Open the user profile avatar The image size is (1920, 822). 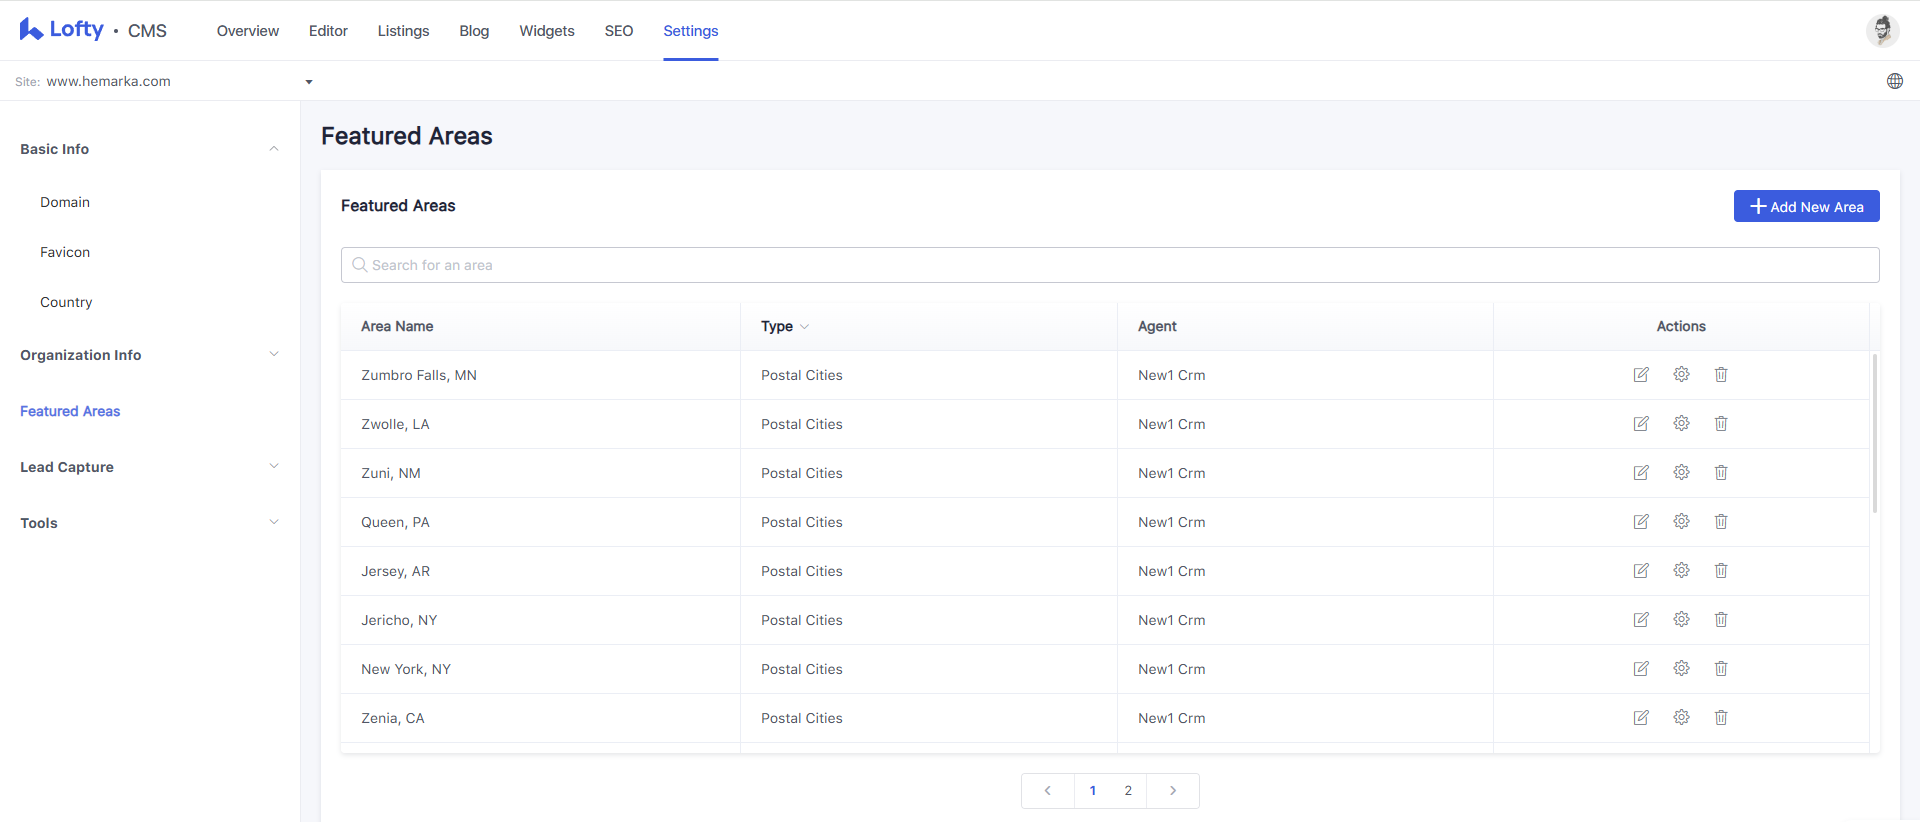click(1883, 30)
